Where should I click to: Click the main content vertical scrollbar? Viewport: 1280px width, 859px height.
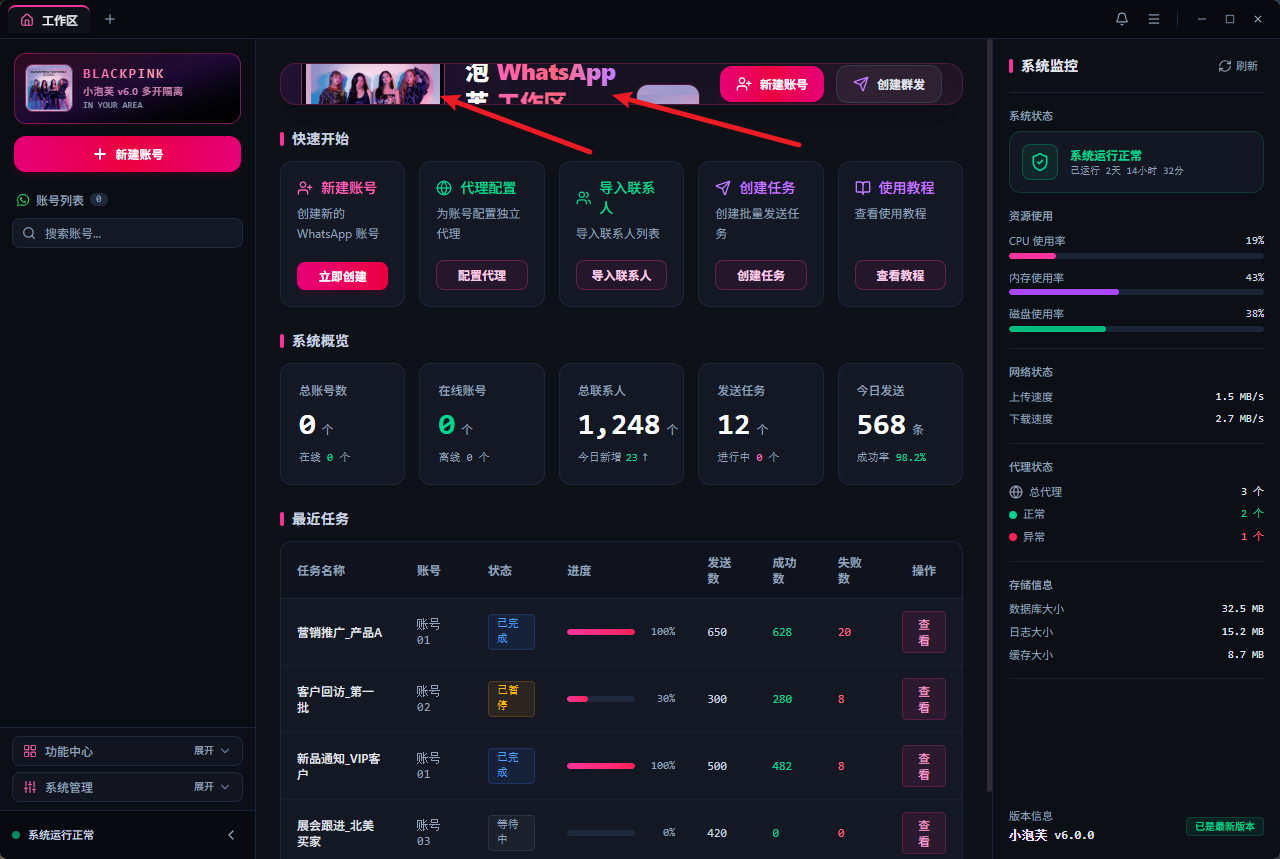coord(990,415)
